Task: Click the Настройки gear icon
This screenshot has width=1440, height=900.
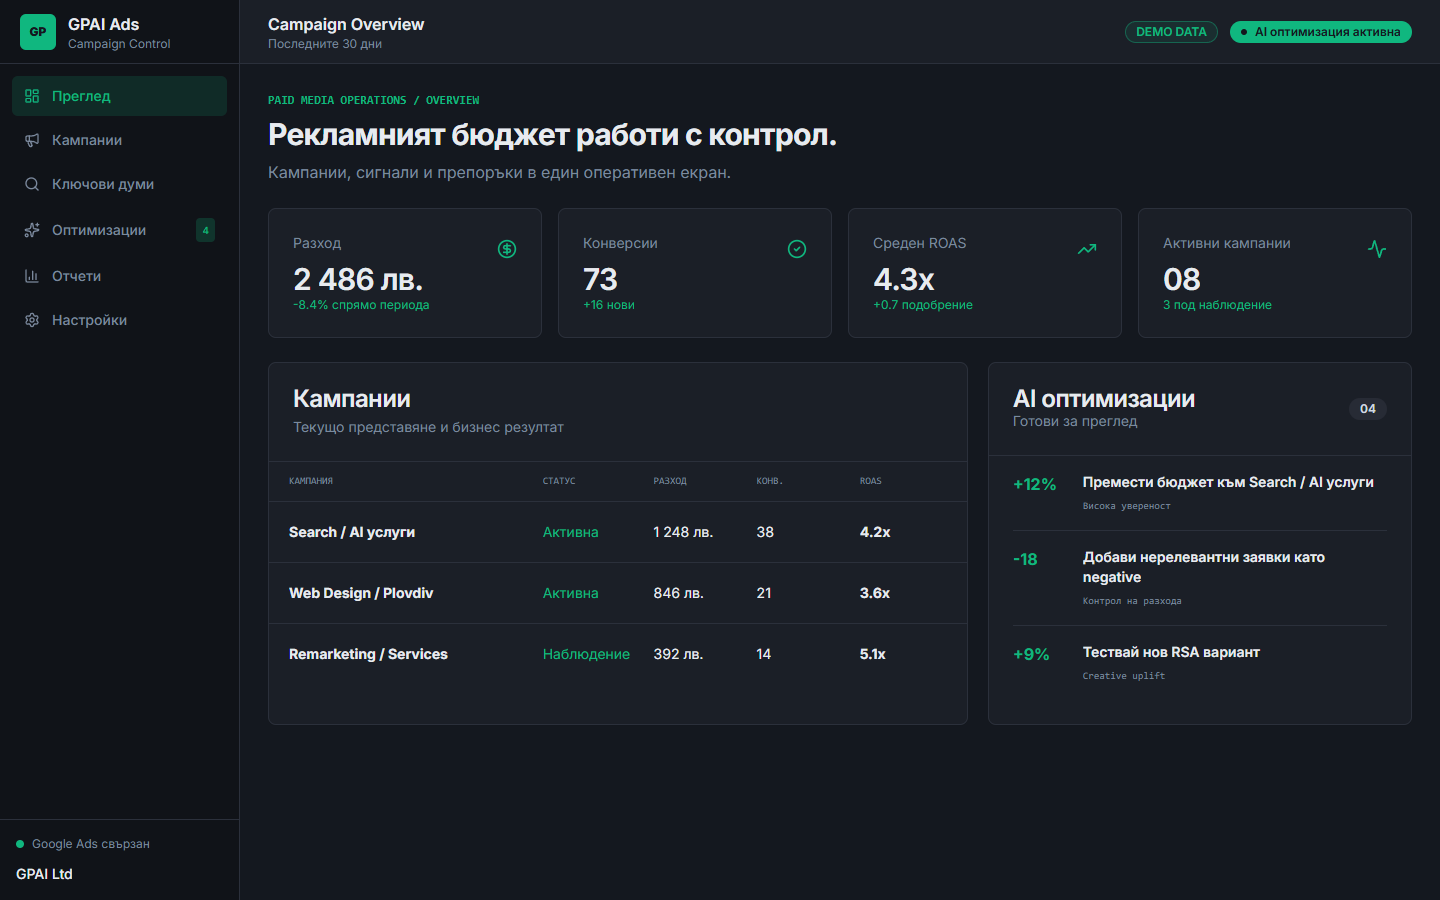Action: point(32,320)
